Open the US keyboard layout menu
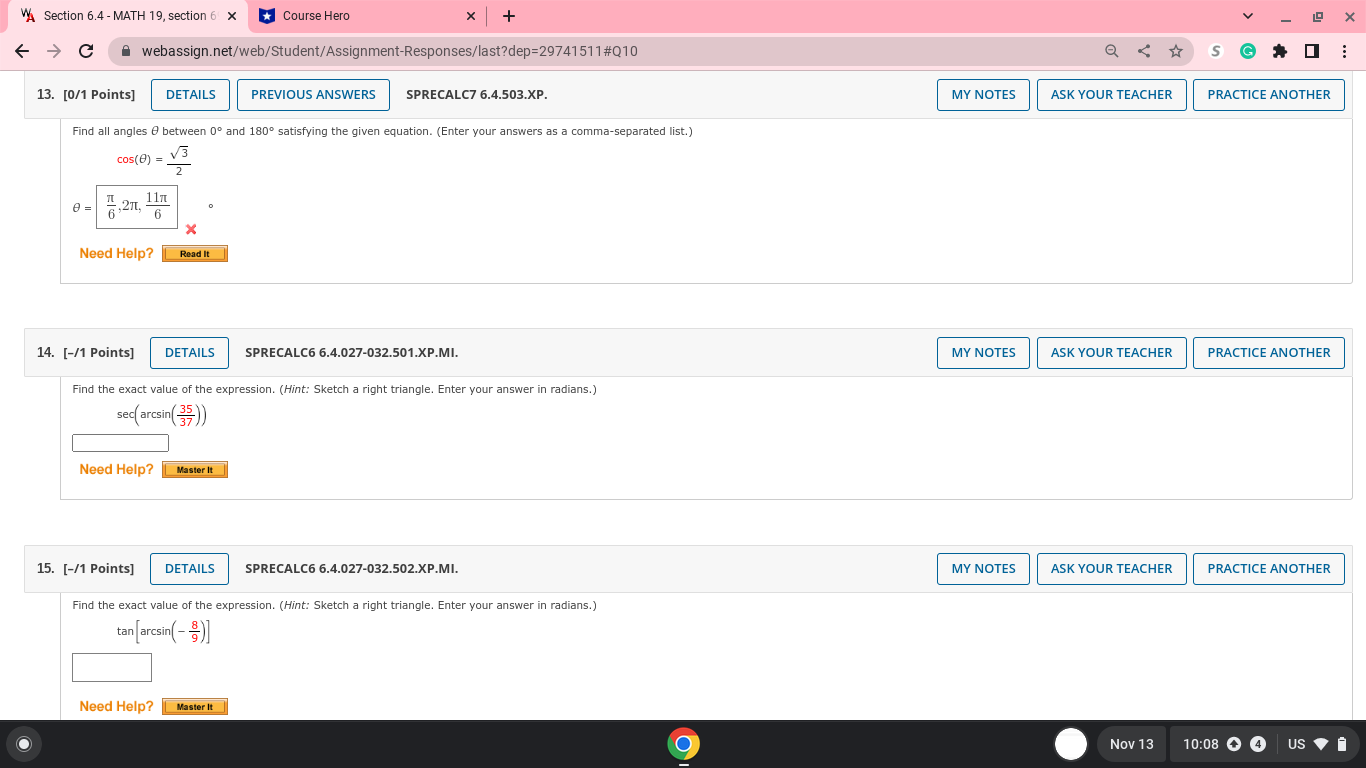This screenshot has width=1366, height=768. point(1295,744)
